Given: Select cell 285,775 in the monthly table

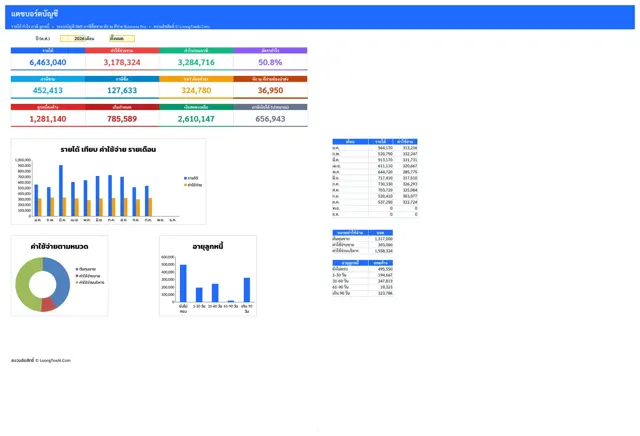Looking at the screenshot, I should (x=405, y=172).
